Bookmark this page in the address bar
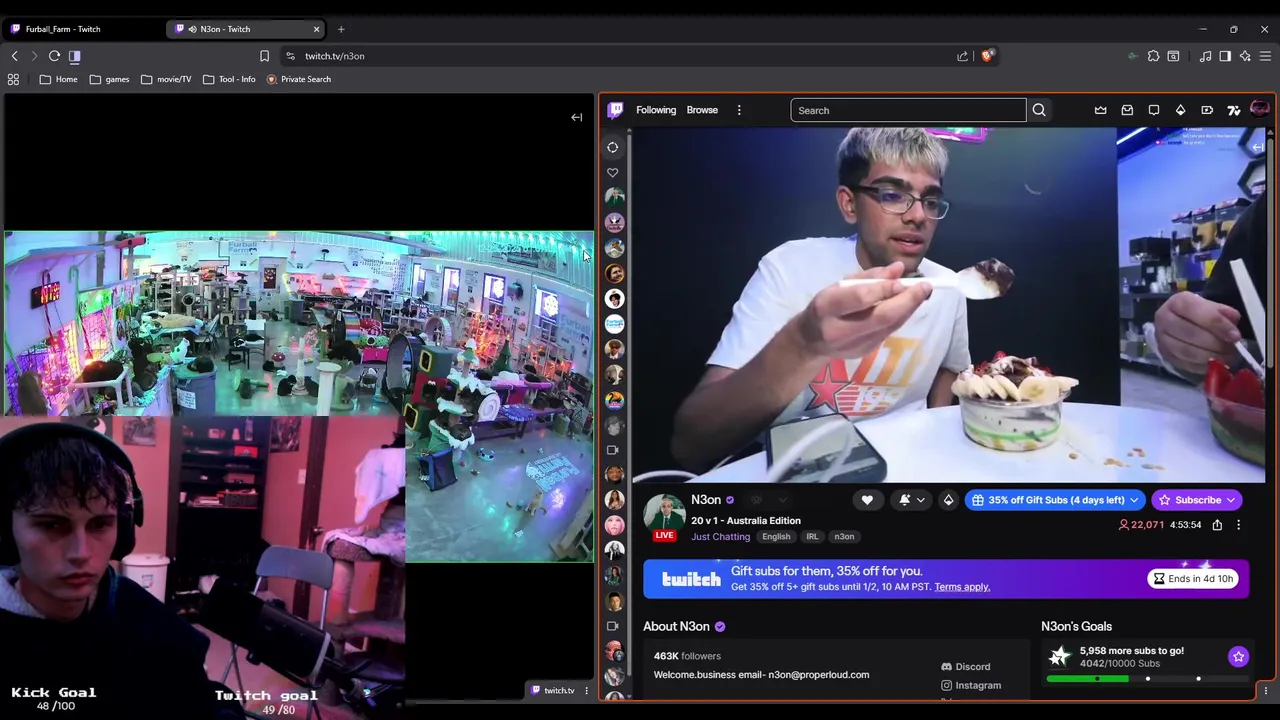 [x=264, y=56]
